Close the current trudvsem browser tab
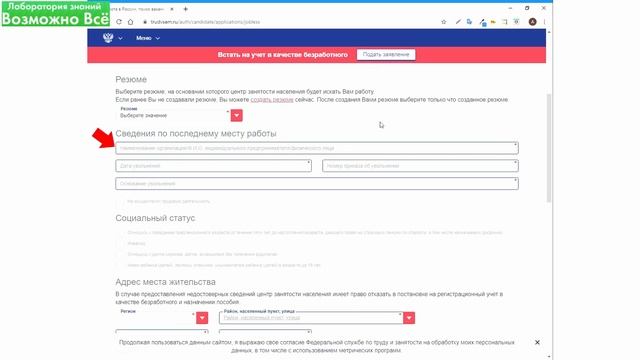 [172, 9]
